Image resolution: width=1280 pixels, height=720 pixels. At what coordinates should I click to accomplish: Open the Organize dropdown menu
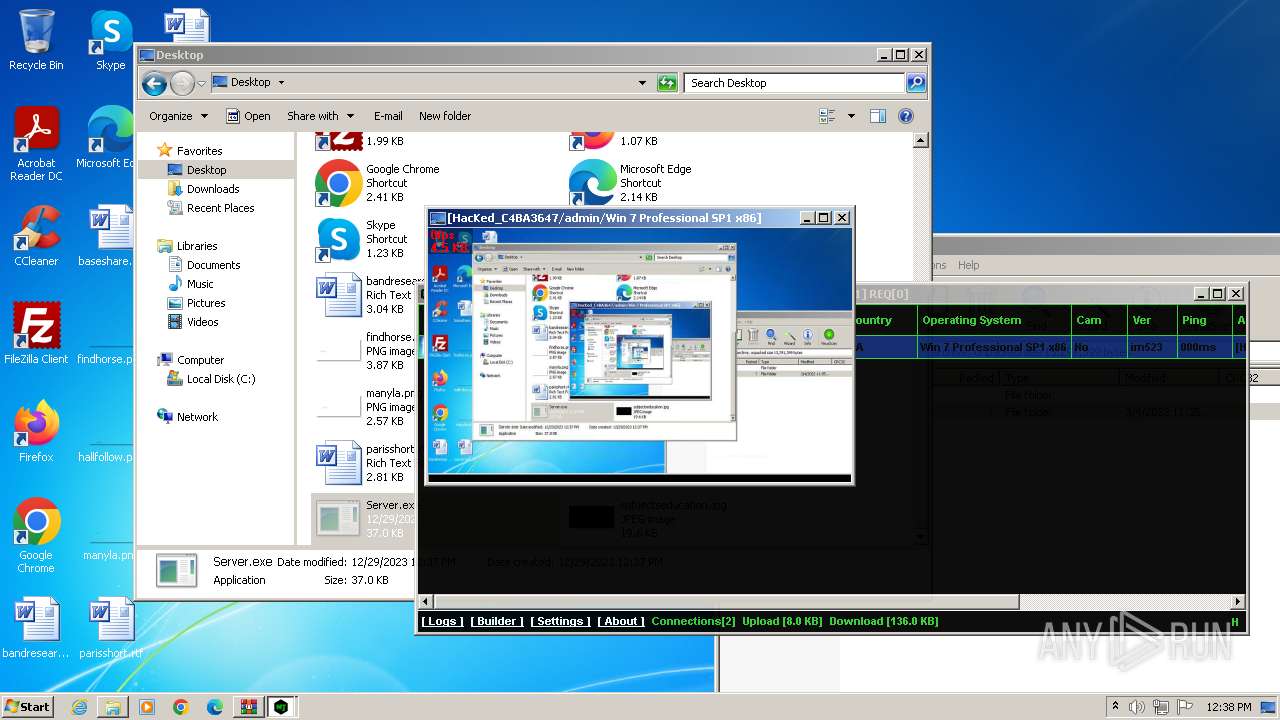coord(178,116)
